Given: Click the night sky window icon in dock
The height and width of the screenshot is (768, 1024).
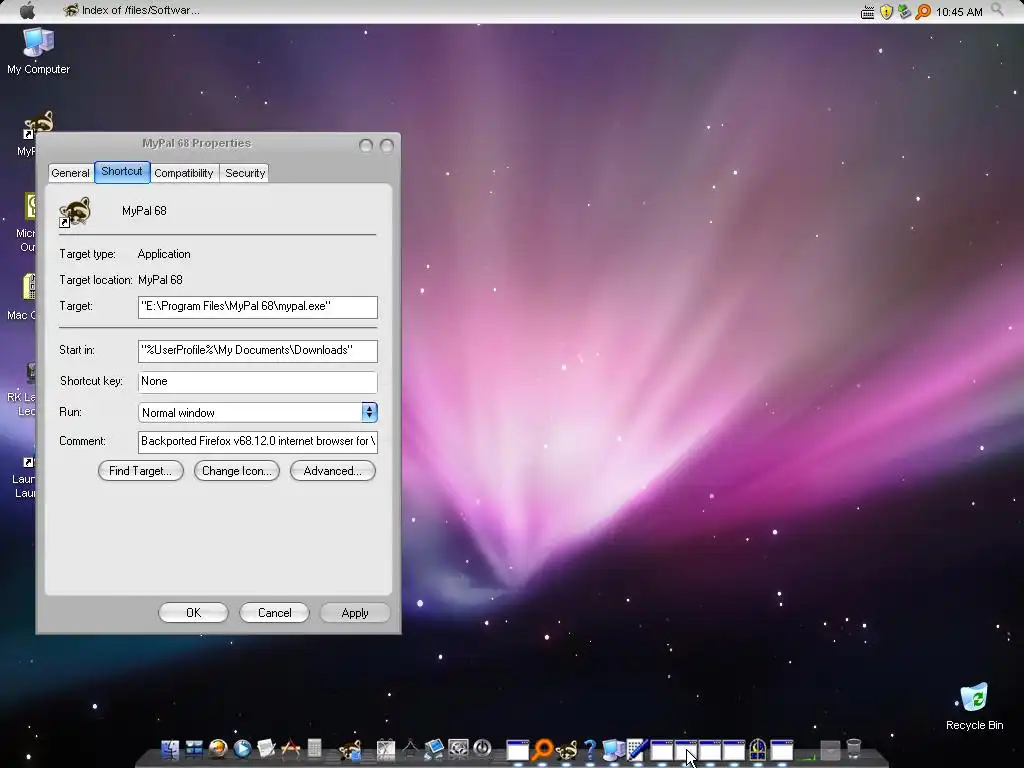Looking at the screenshot, I should click(x=758, y=750).
